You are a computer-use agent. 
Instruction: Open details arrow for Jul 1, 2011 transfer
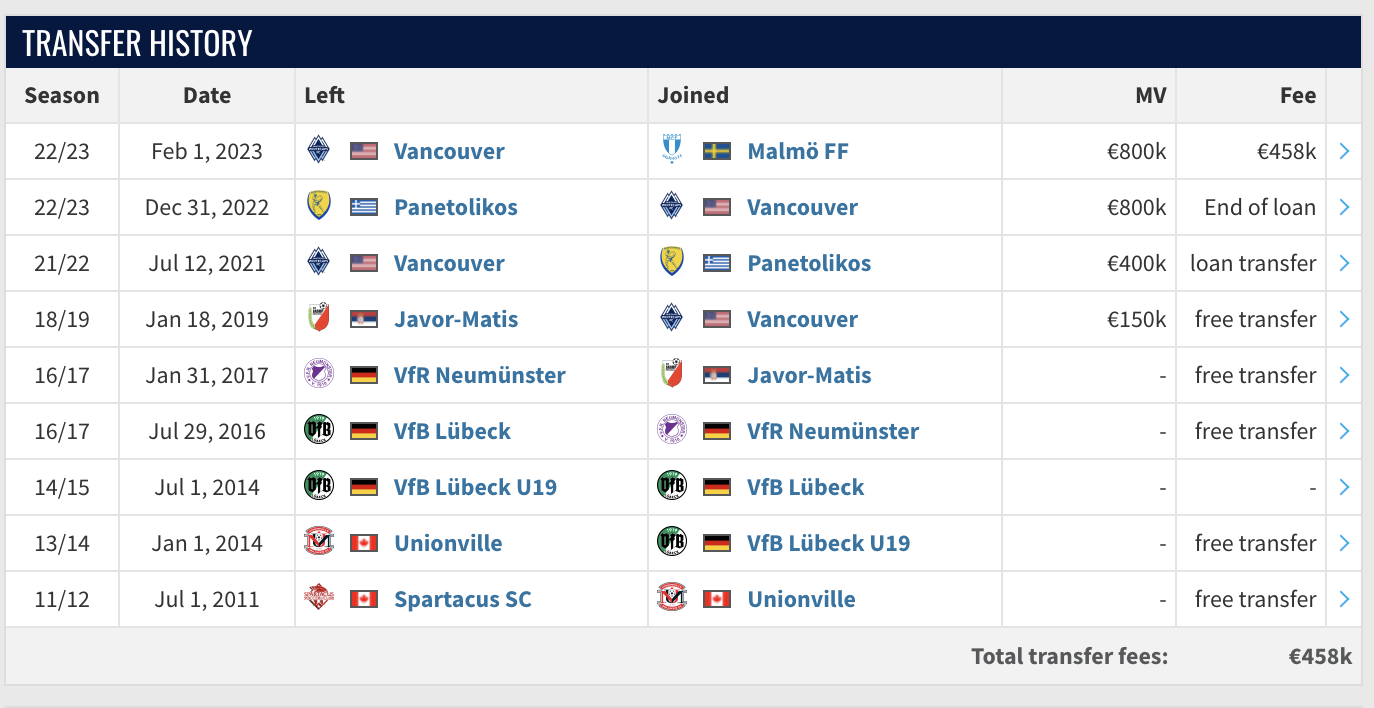pyautogui.click(x=1344, y=599)
